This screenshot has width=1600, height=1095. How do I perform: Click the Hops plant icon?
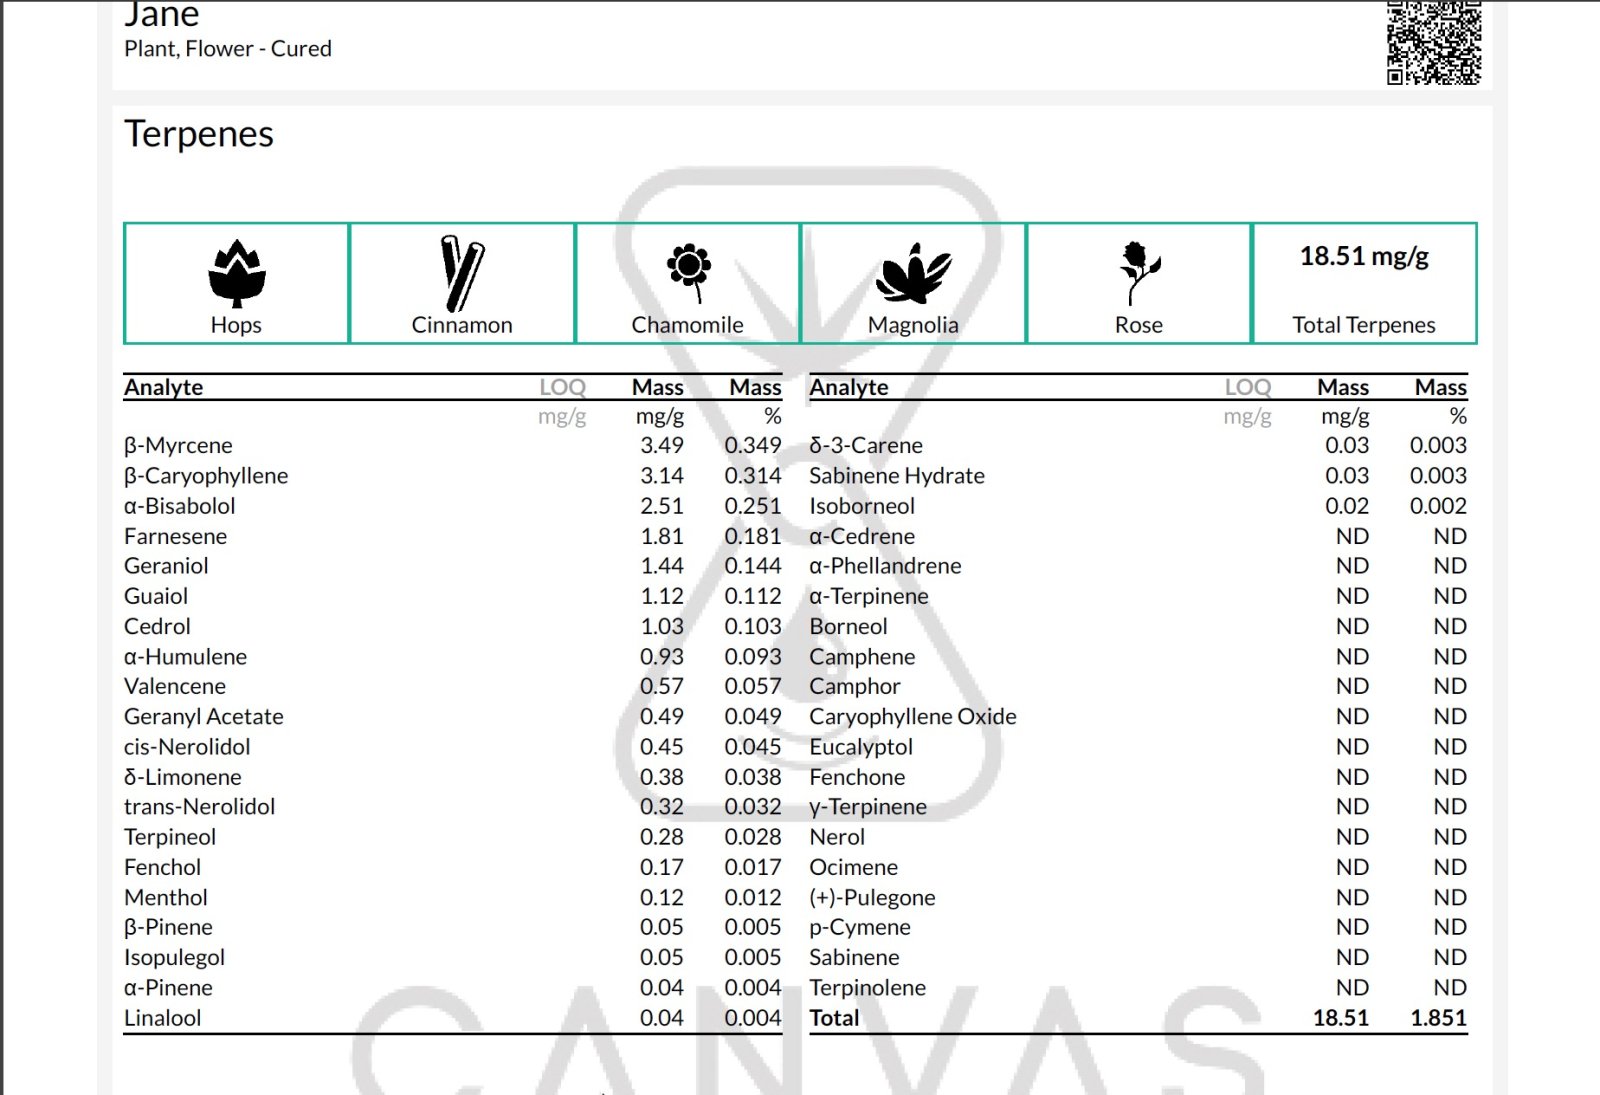point(236,272)
